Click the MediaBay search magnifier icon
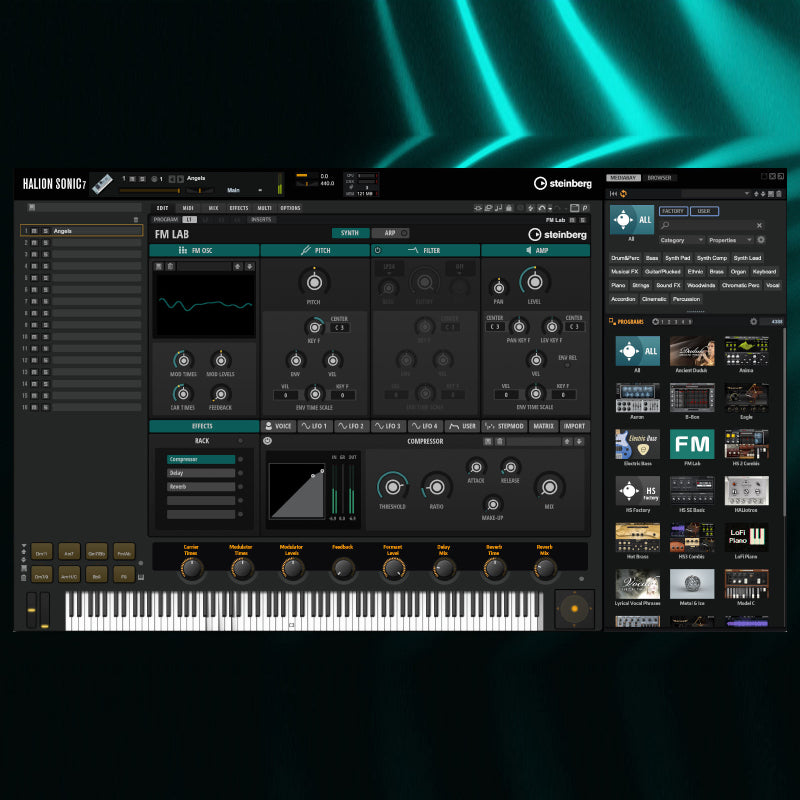800x800 pixels. (x=665, y=225)
